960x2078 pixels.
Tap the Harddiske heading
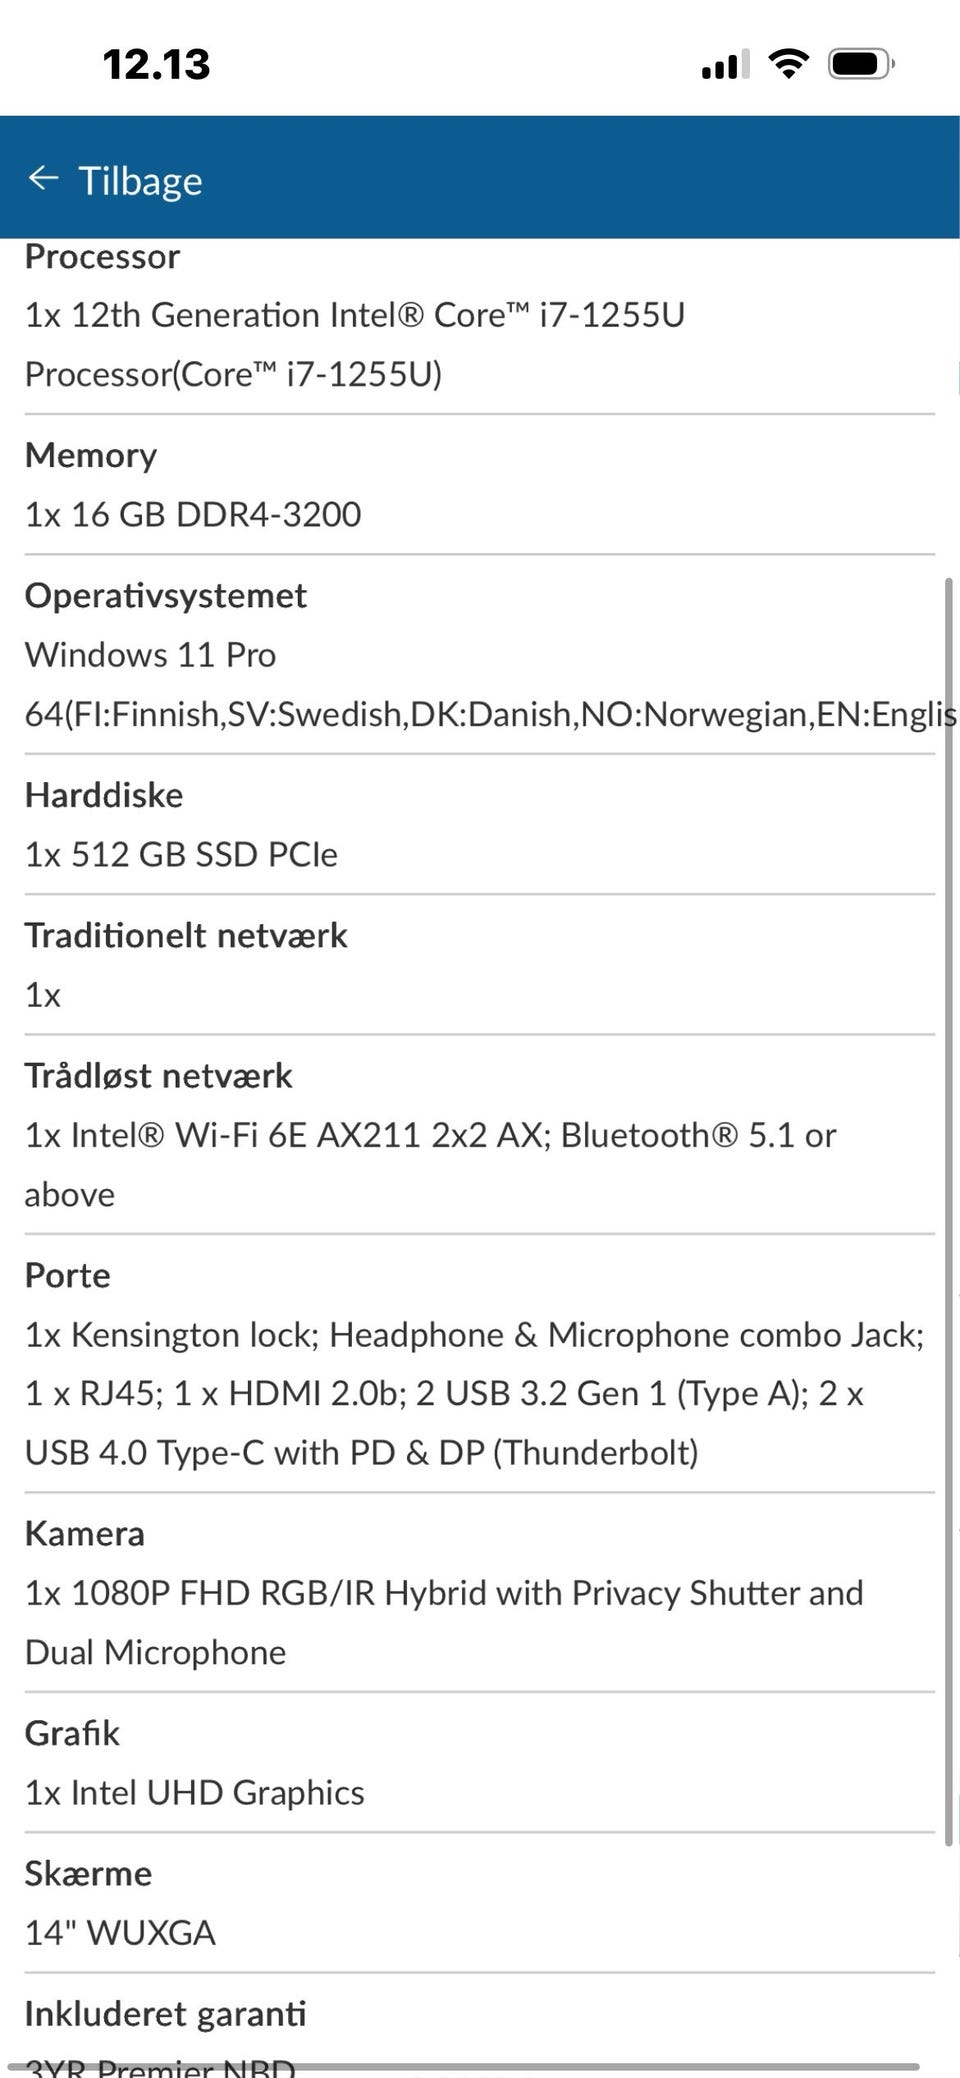(104, 796)
